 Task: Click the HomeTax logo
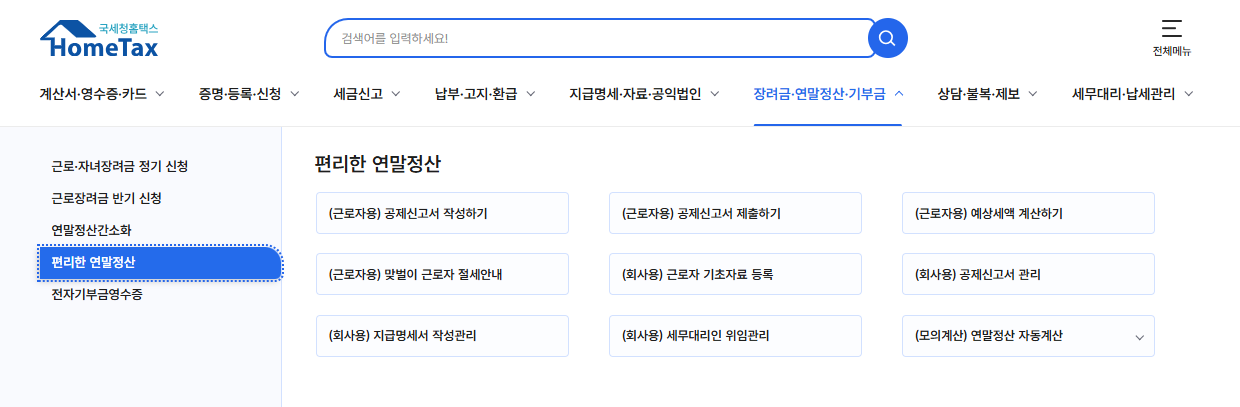point(99,39)
